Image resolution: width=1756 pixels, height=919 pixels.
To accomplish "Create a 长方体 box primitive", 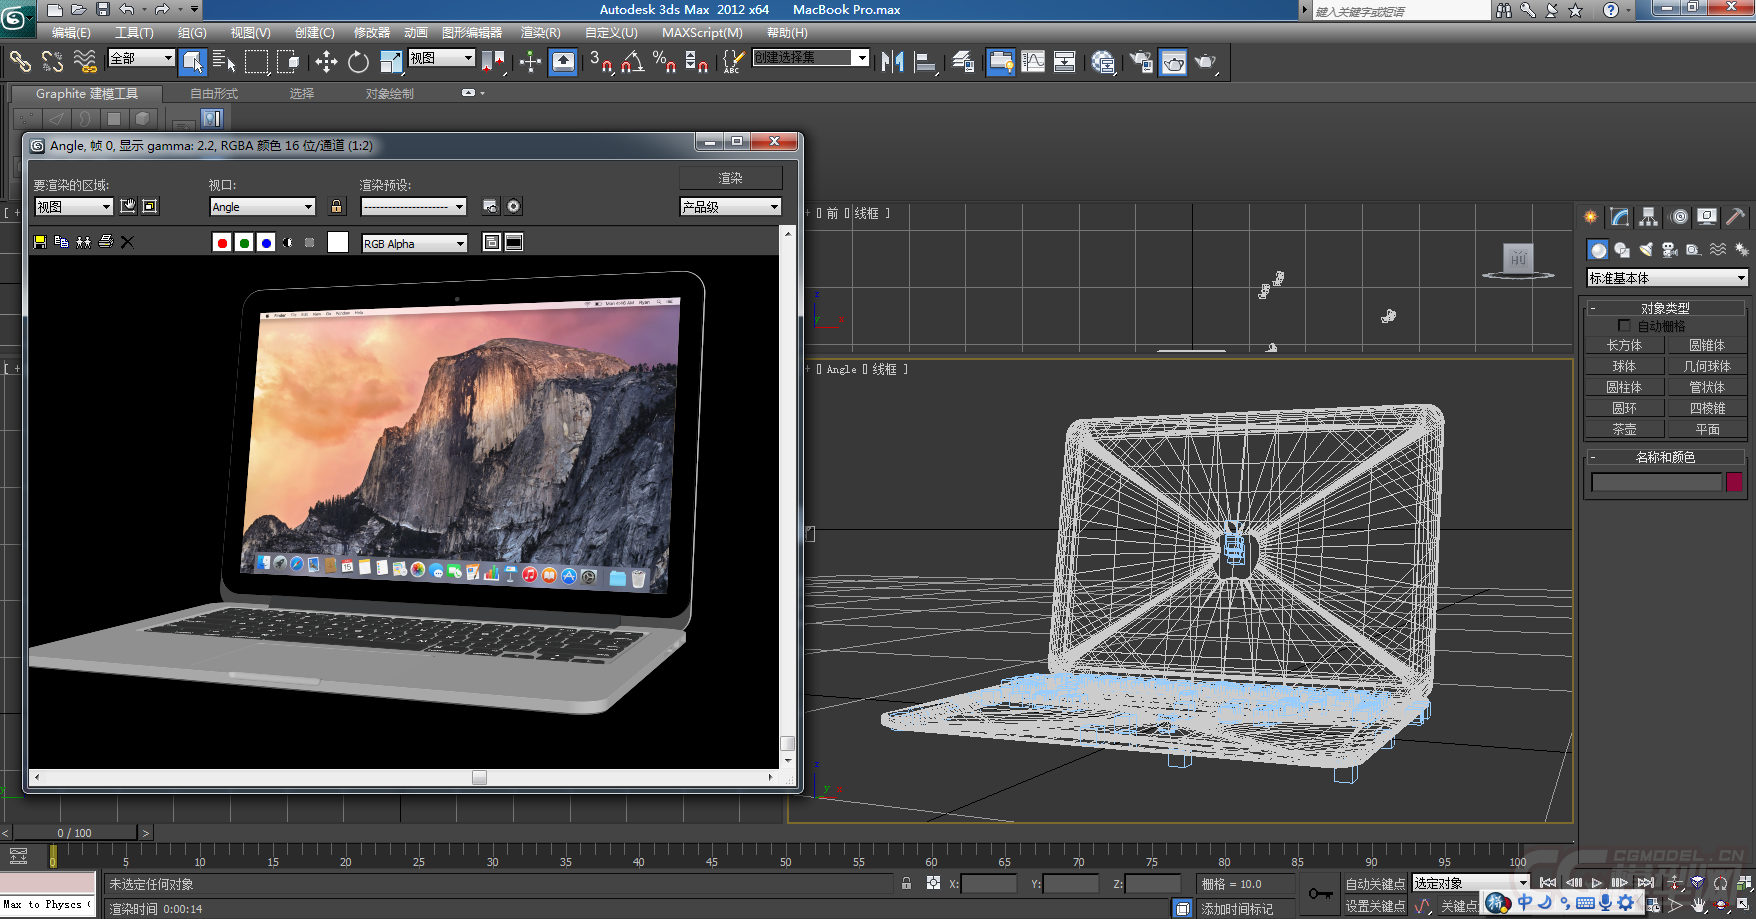I will [1624, 345].
